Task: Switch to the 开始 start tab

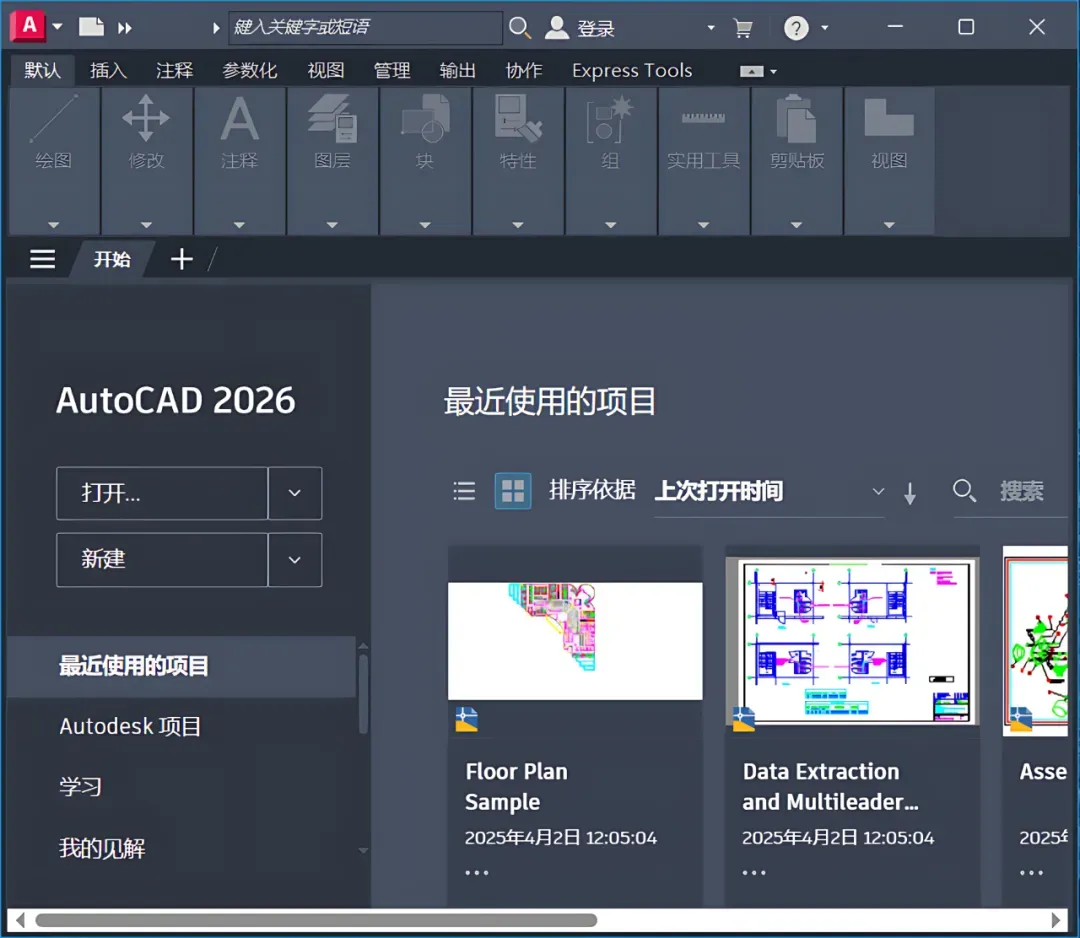Action: pyautogui.click(x=112, y=260)
